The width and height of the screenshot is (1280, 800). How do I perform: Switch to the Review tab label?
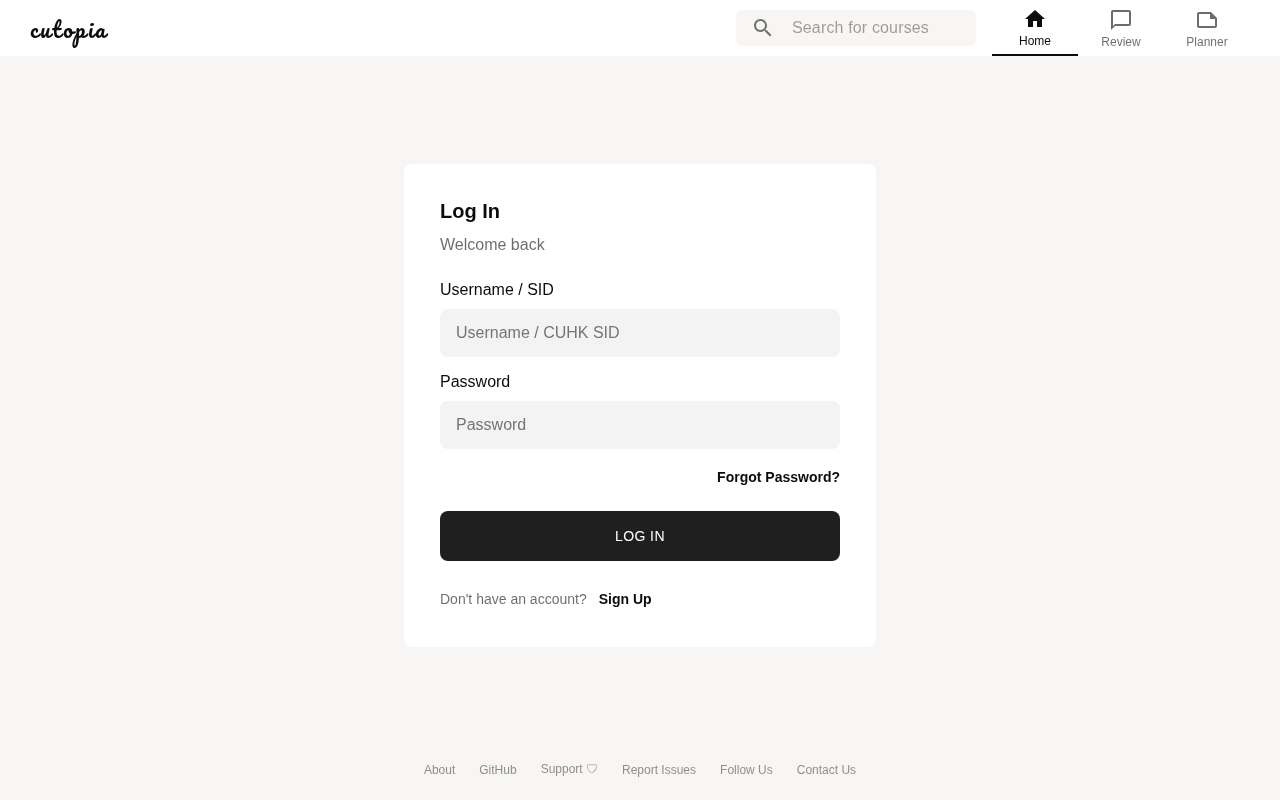(x=1121, y=42)
